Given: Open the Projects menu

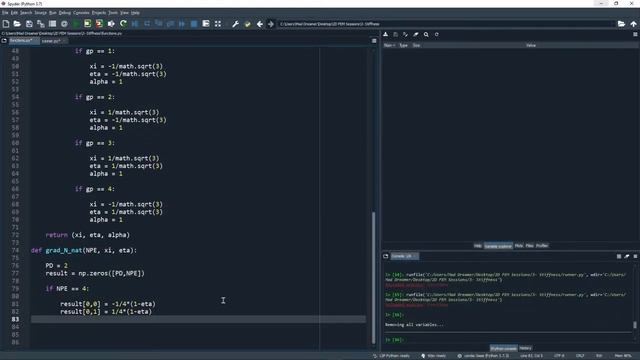Looking at the screenshot, I should tap(99, 13).
